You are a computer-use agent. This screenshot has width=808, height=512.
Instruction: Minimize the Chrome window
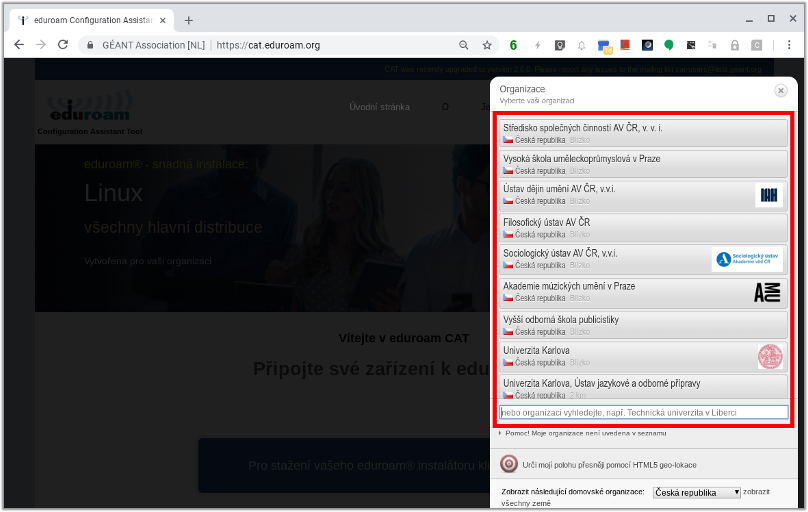click(x=749, y=20)
